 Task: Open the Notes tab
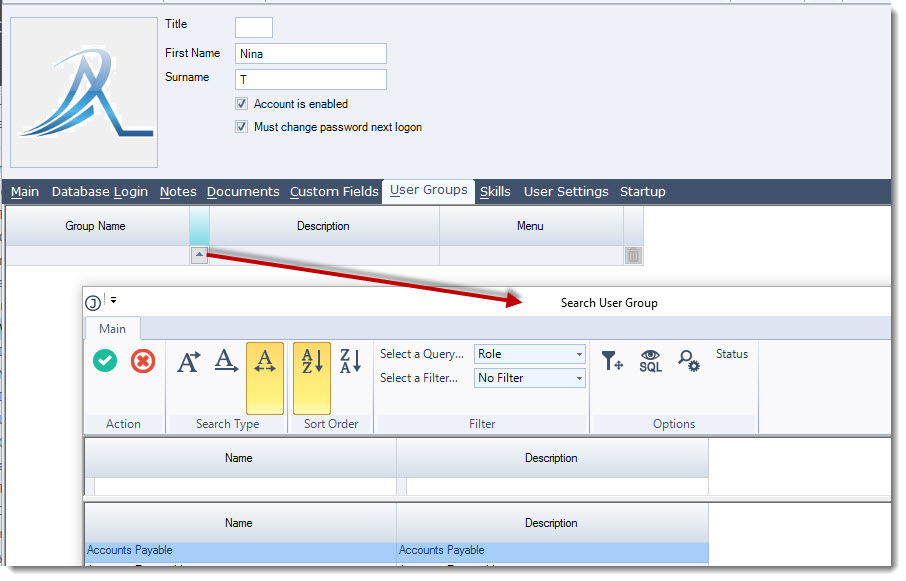coord(178,192)
